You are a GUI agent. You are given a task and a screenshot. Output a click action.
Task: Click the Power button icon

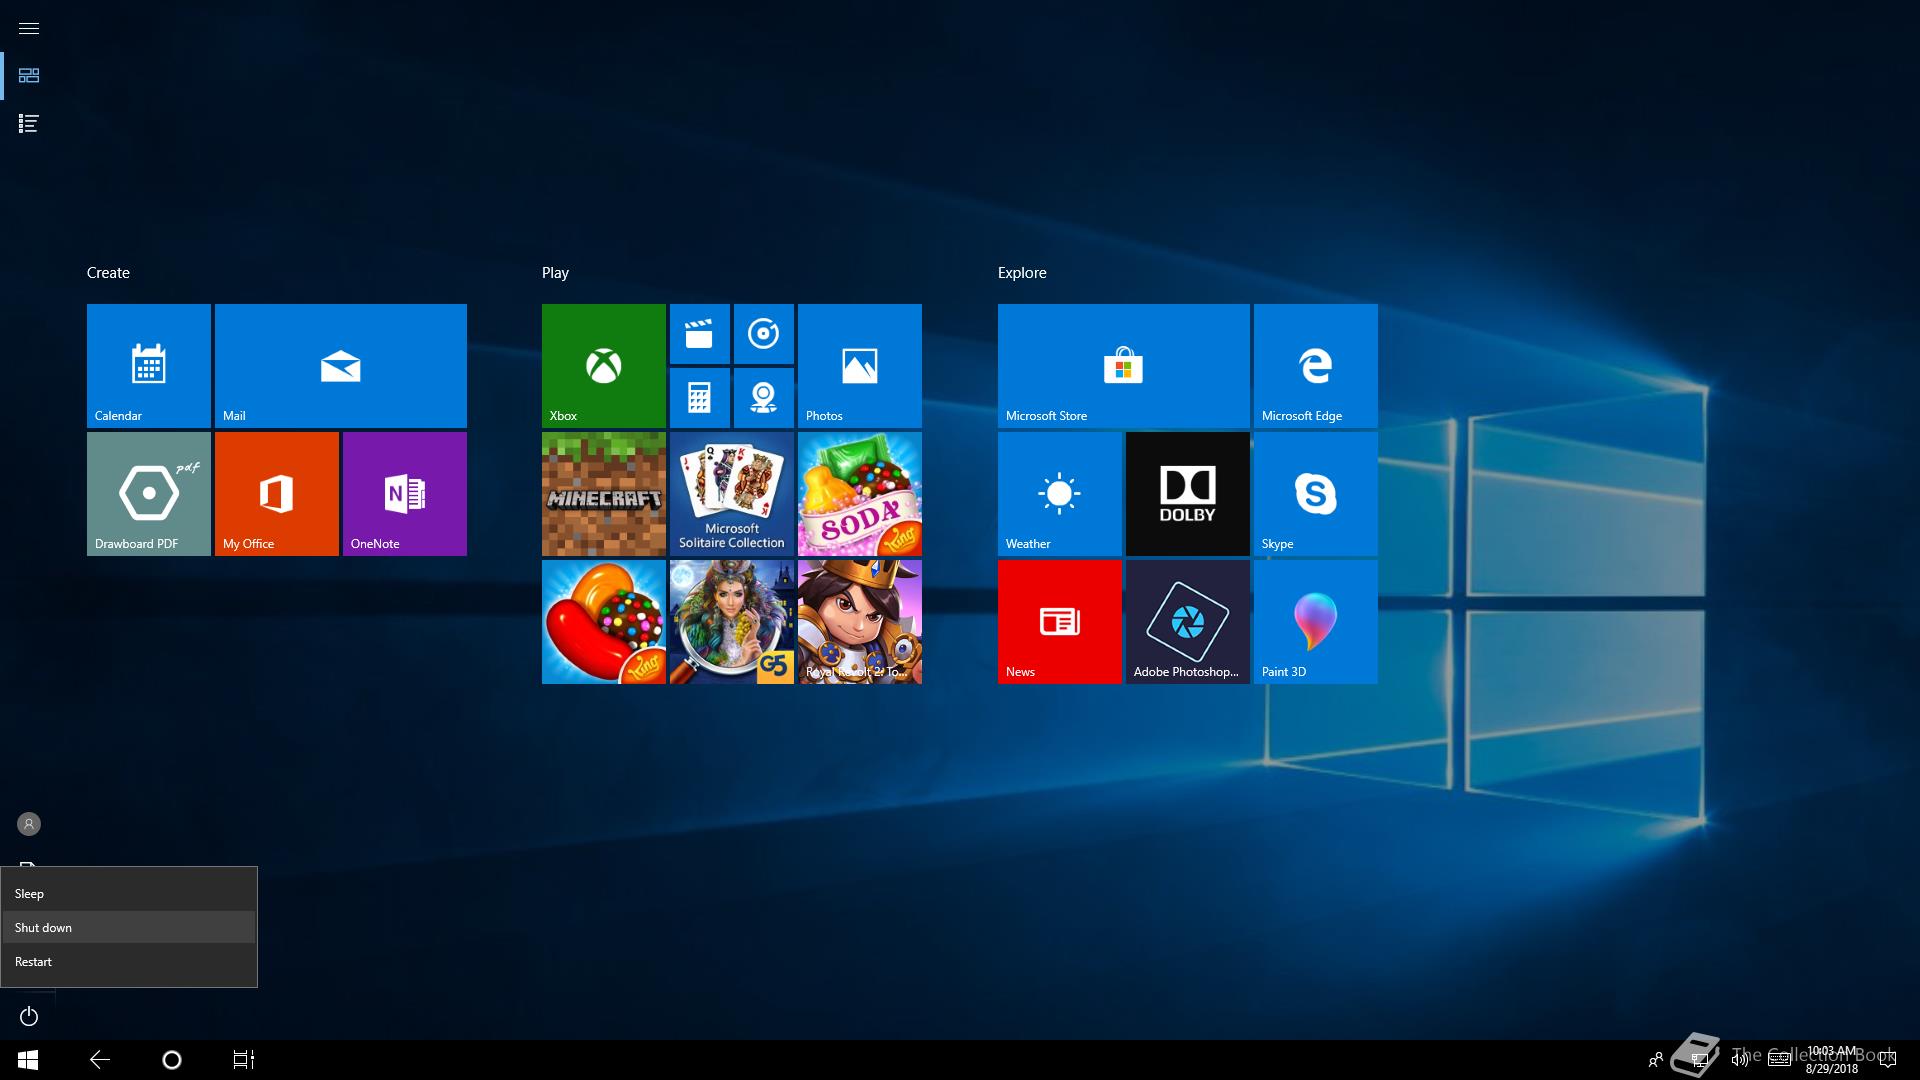pyautogui.click(x=29, y=1016)
